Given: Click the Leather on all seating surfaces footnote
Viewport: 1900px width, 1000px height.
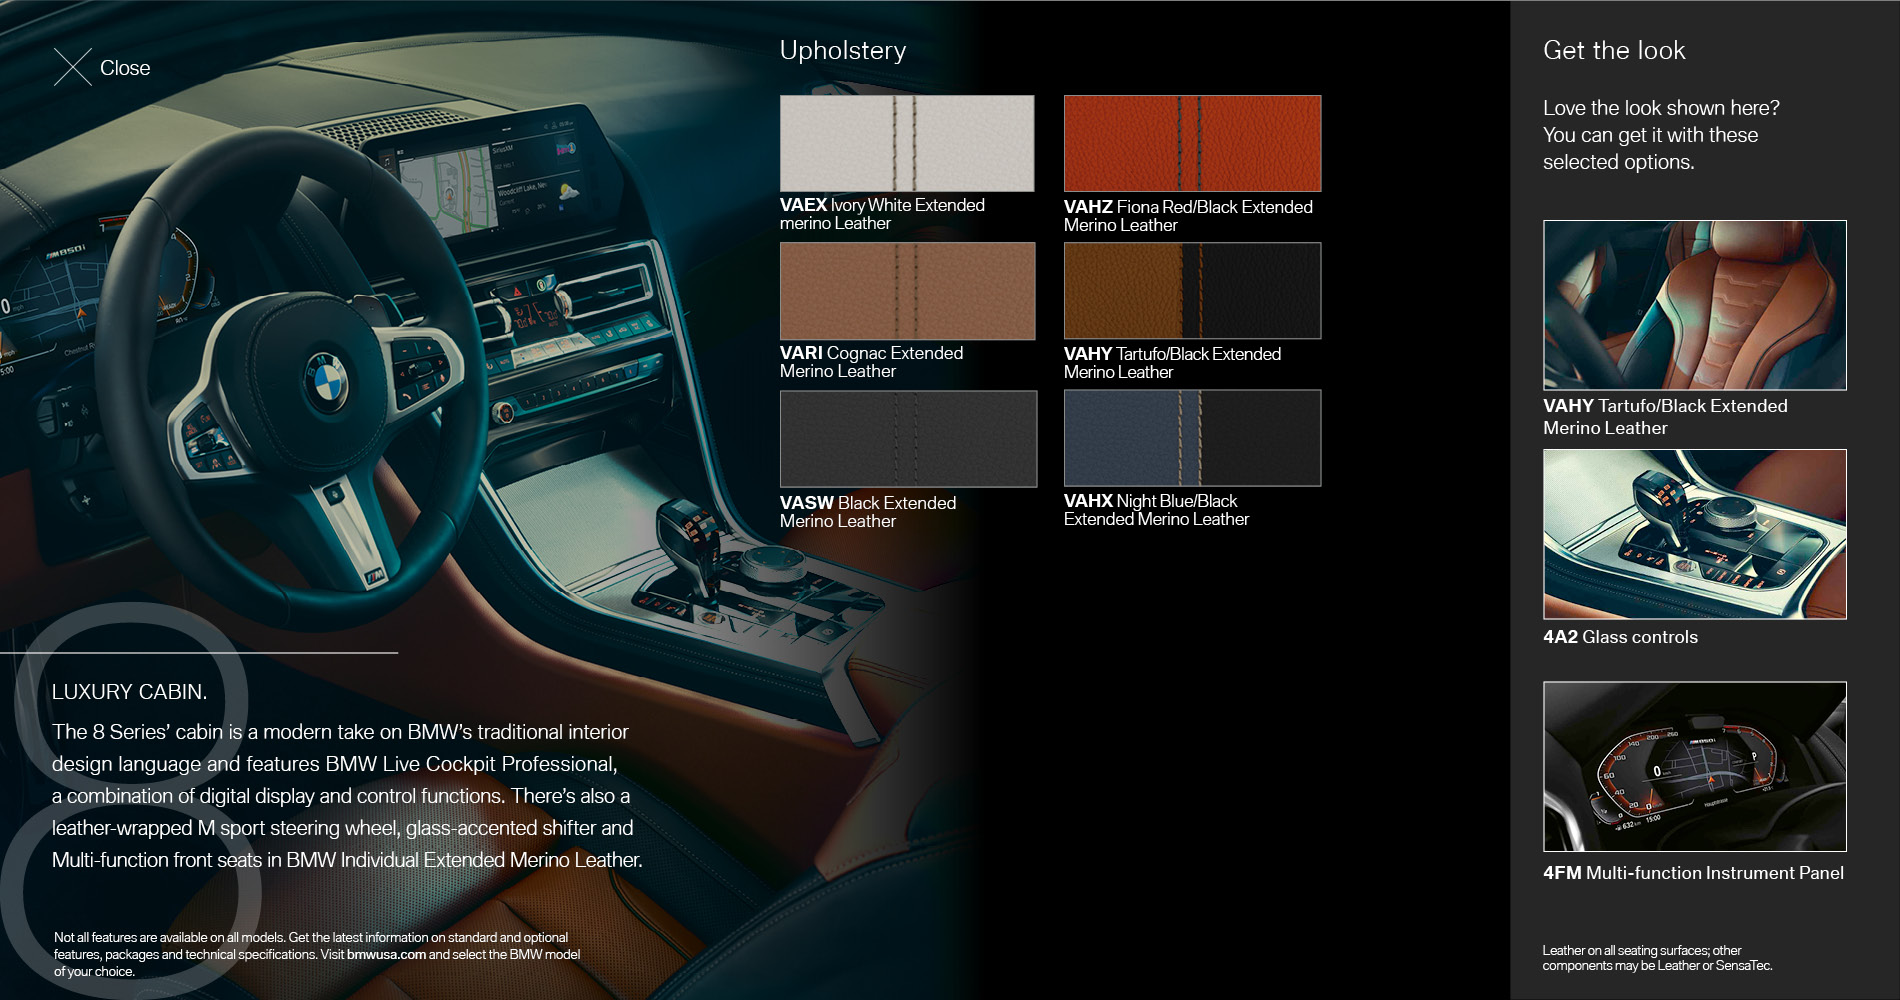Looking at the screenshot, I should [x=1657, y=958].
